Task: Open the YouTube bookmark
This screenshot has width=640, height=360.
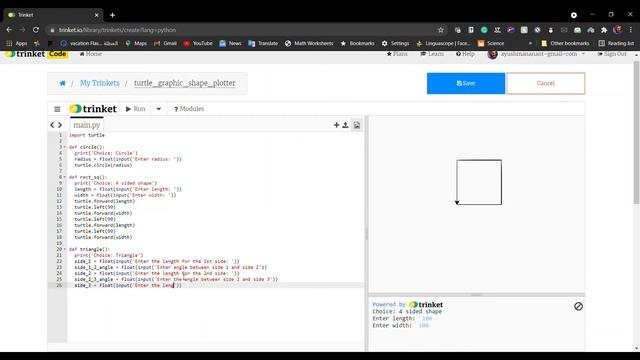Action: pos(198,43)
